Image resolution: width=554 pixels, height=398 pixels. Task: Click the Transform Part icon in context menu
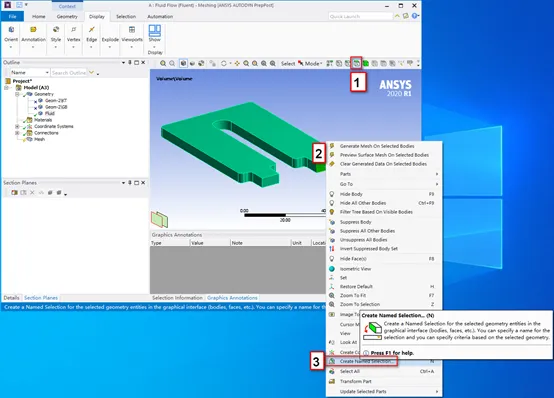(332, 381)
